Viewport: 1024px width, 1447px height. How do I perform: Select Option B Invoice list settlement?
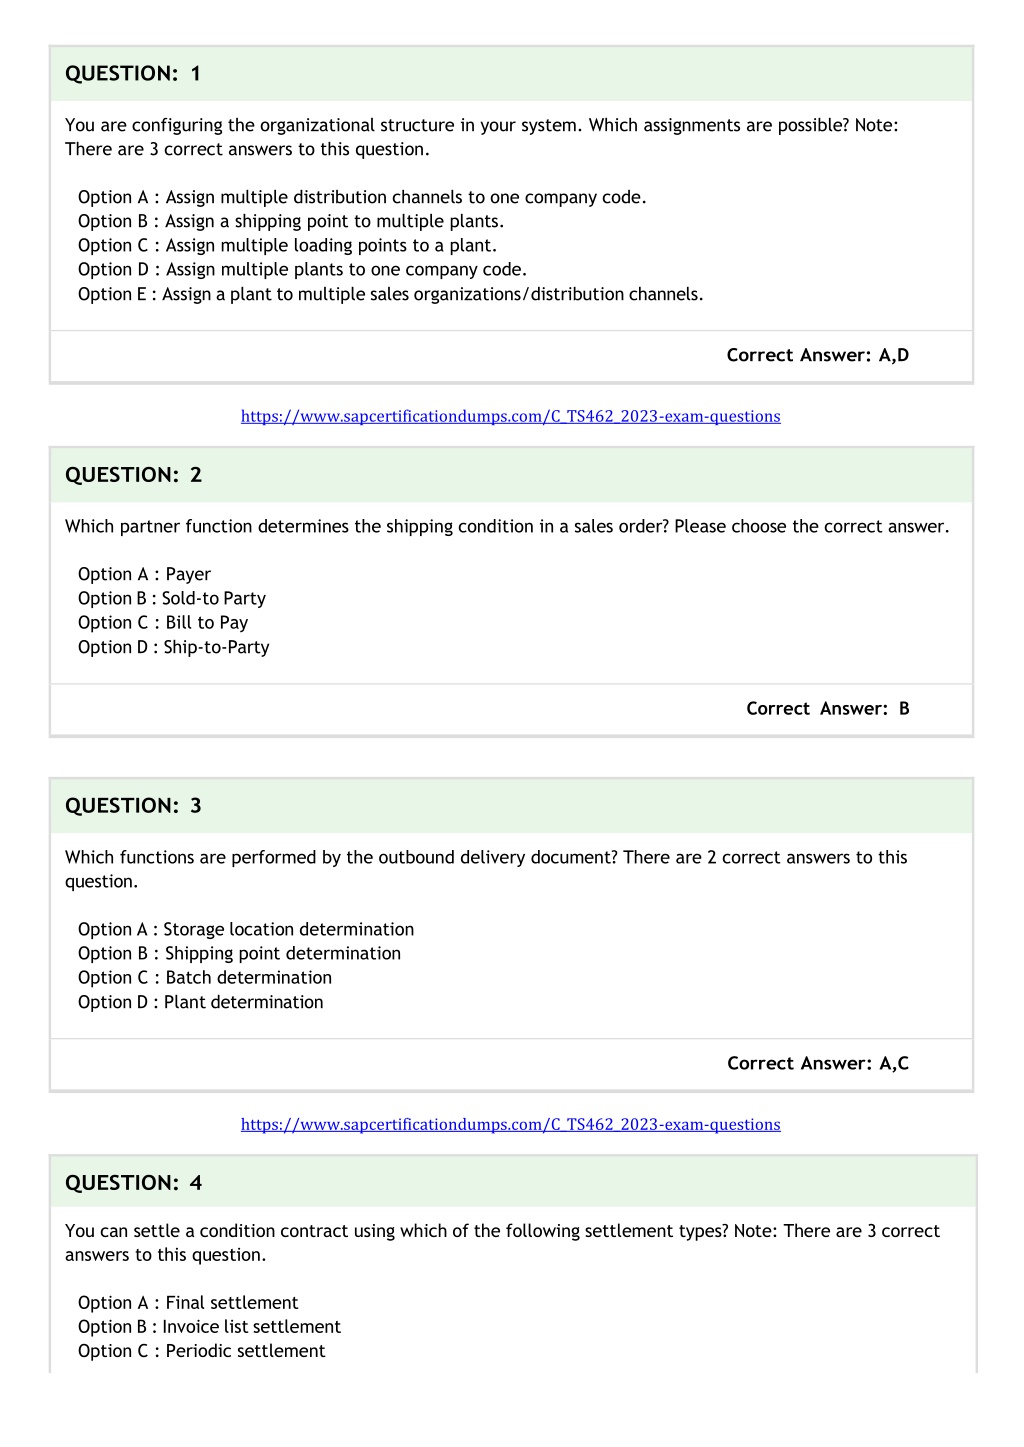209,1326
